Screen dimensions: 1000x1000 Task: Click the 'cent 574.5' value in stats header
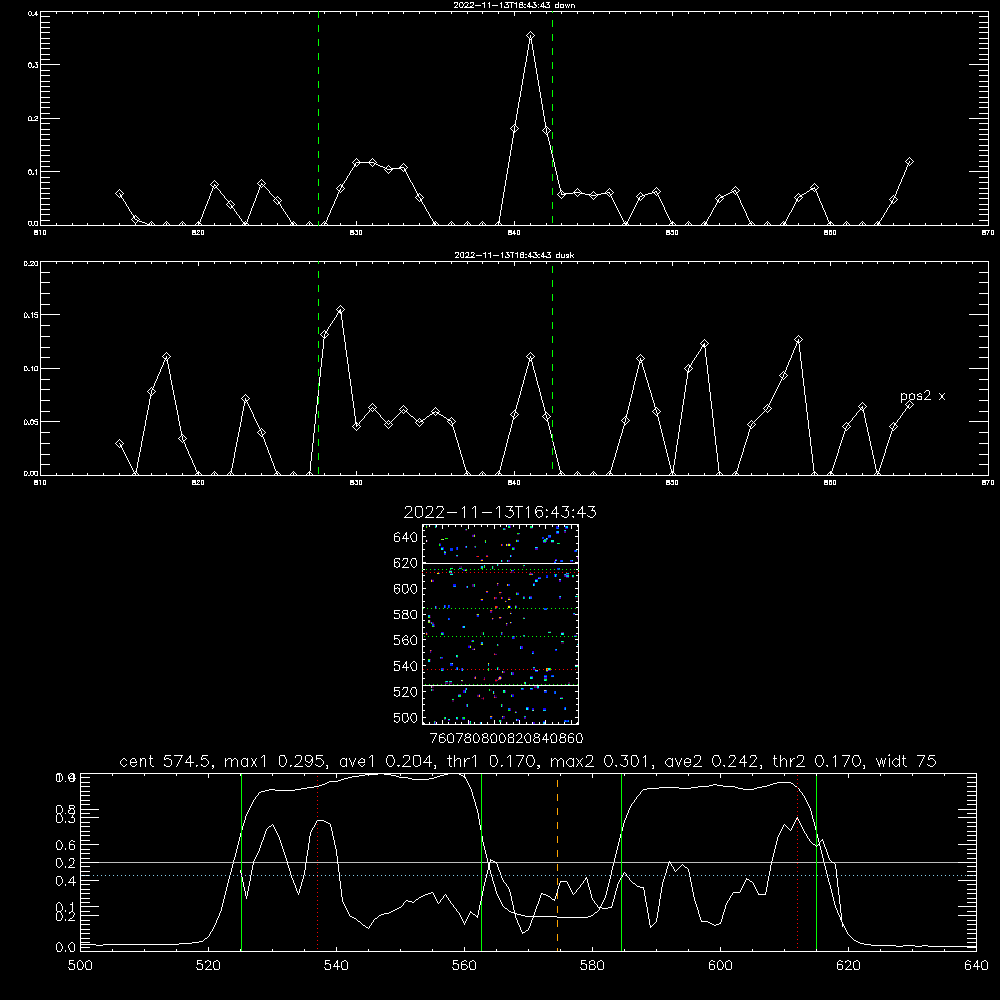pyautogui.click(x=166, y=761)
